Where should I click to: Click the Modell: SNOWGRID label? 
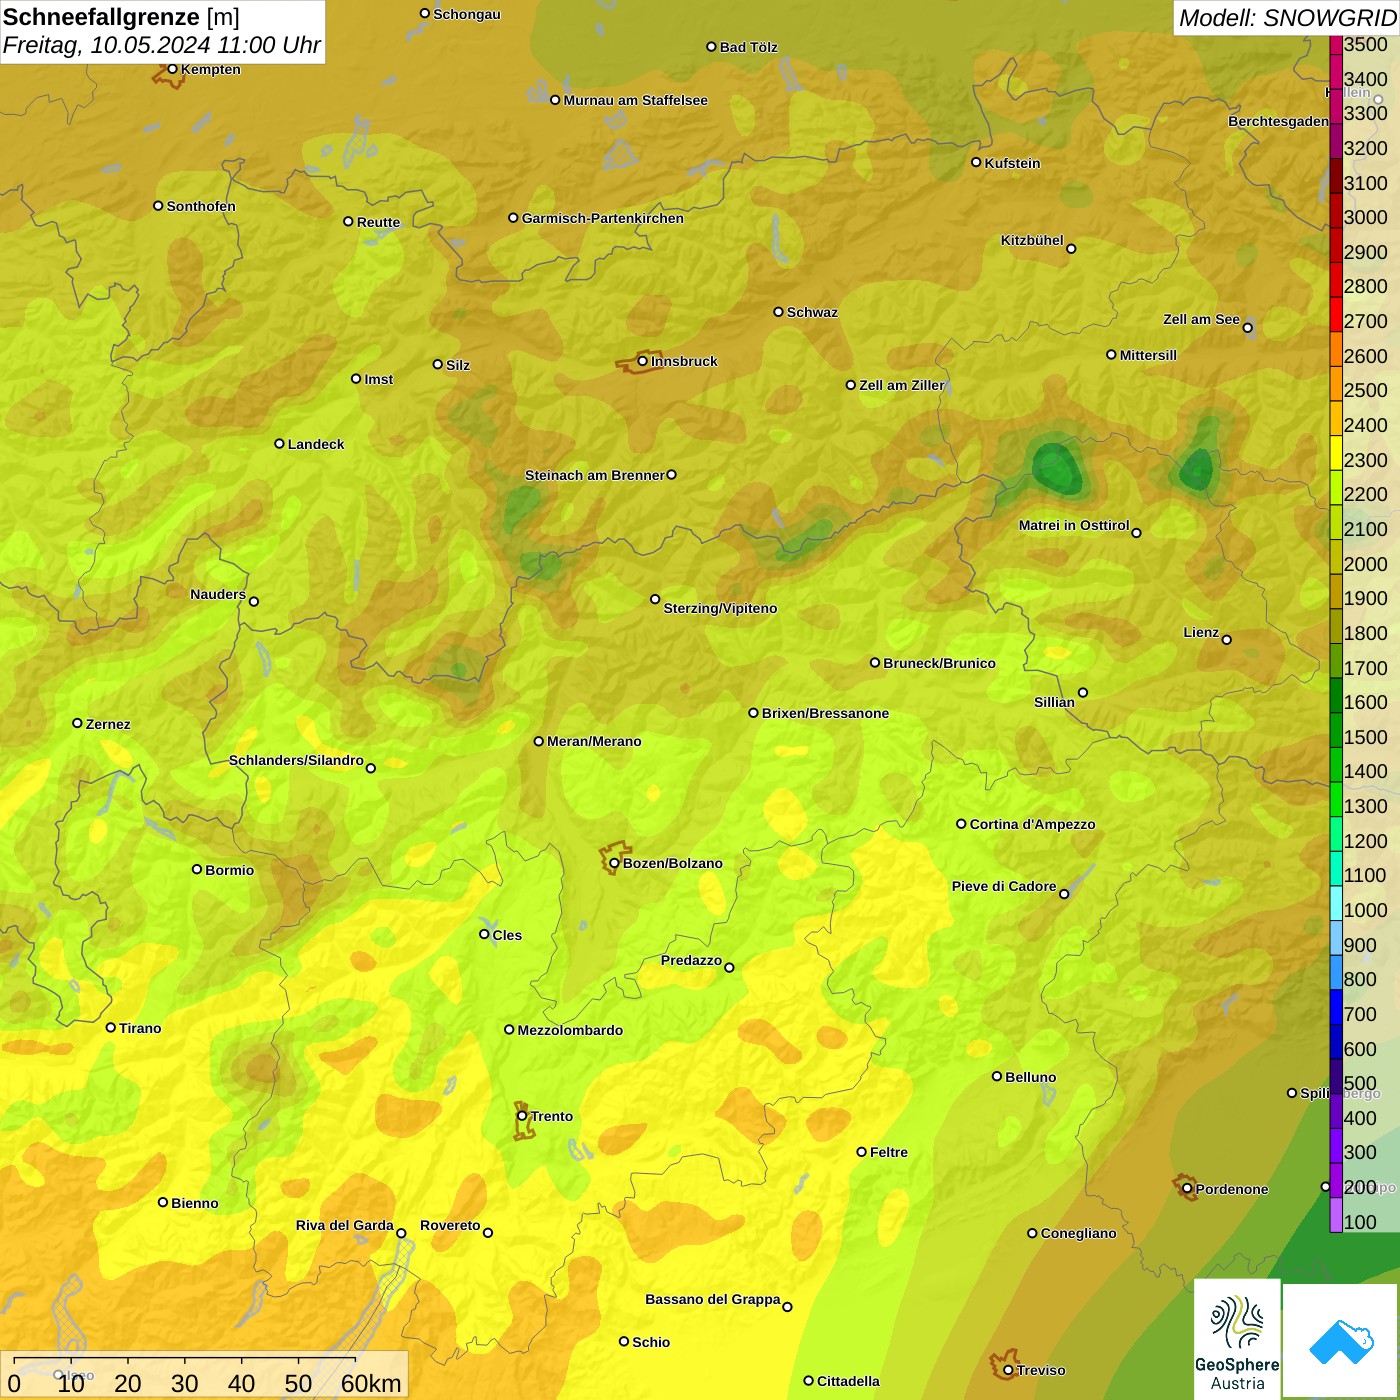coord(1287,18)
